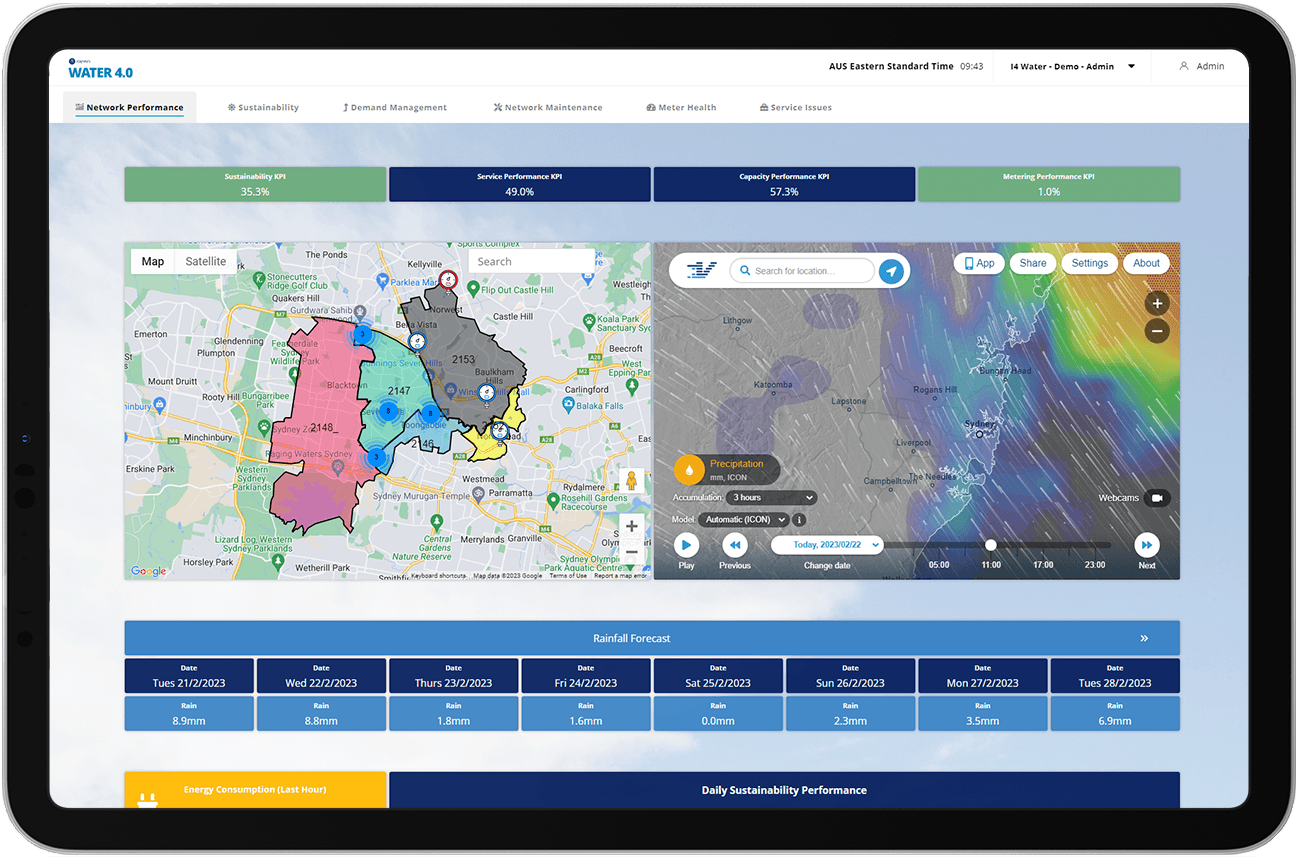
Task: Go to Previous weather time step
Action: [735, 545]
